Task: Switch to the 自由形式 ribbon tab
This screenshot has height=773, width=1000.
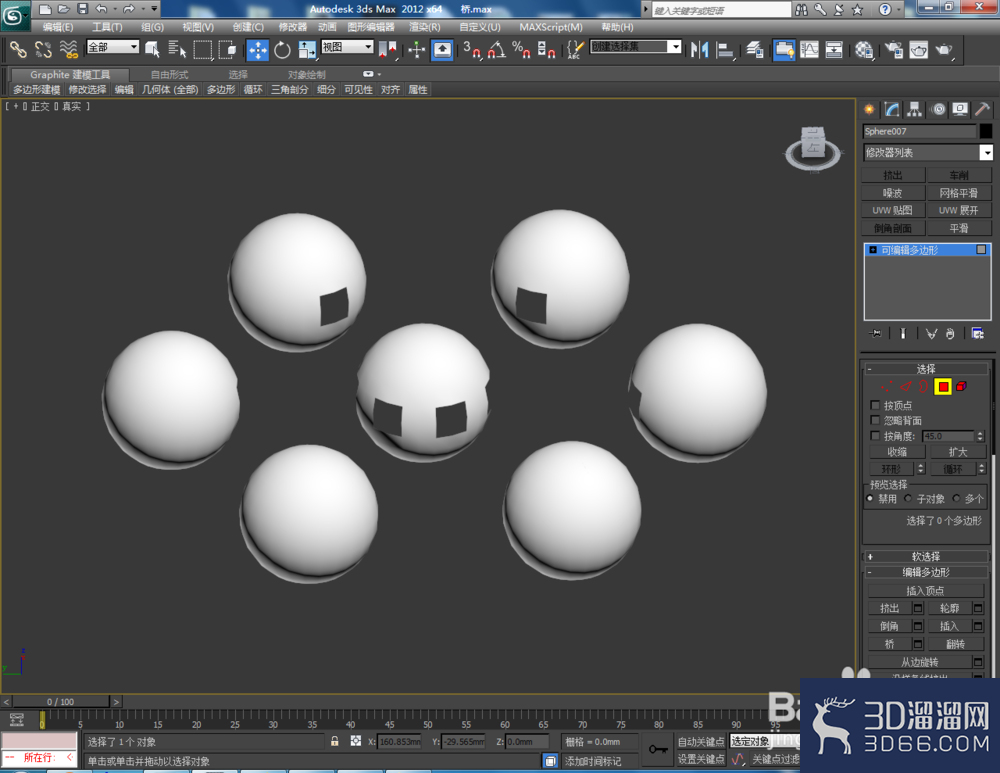Action: 170,75
